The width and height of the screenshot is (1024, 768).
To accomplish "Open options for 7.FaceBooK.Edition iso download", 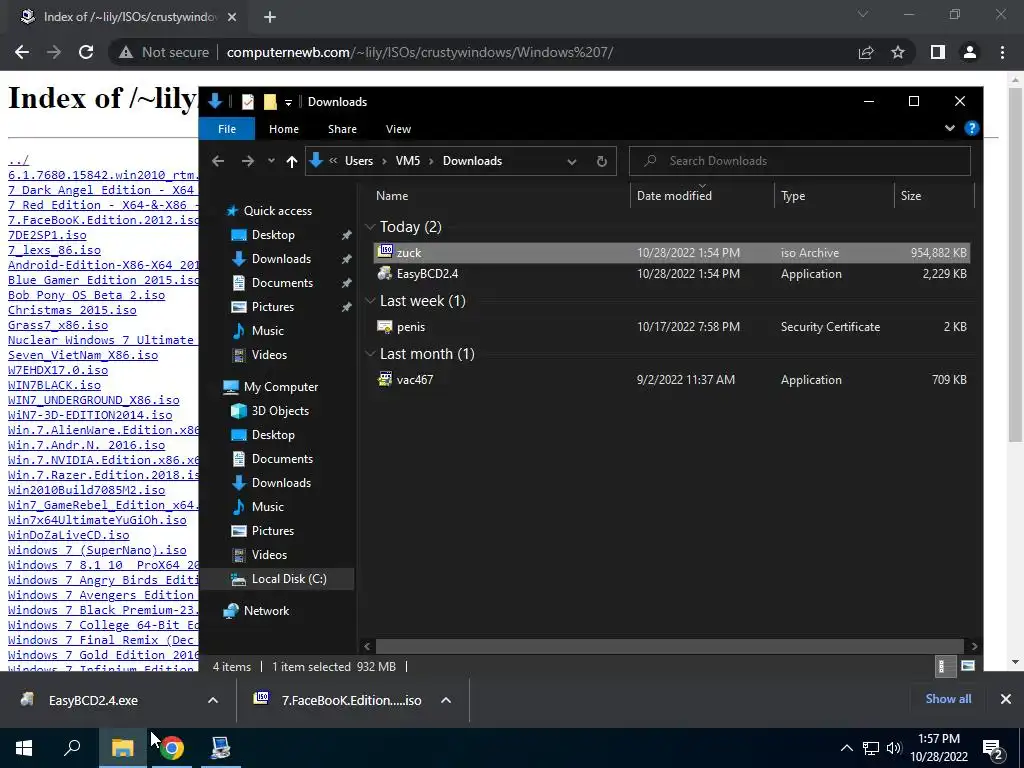I will 446,700.
